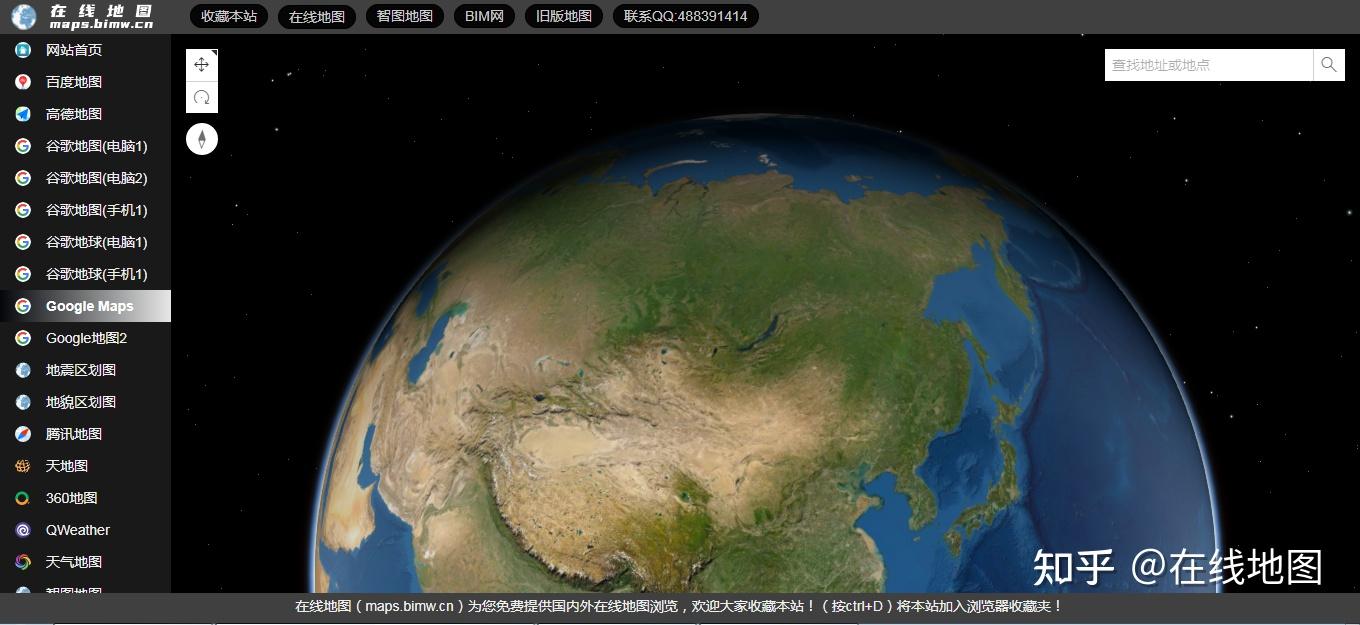Click the compass icon to reset north
This screenshot has height=625, width=1360.
[x=201, y=139]
